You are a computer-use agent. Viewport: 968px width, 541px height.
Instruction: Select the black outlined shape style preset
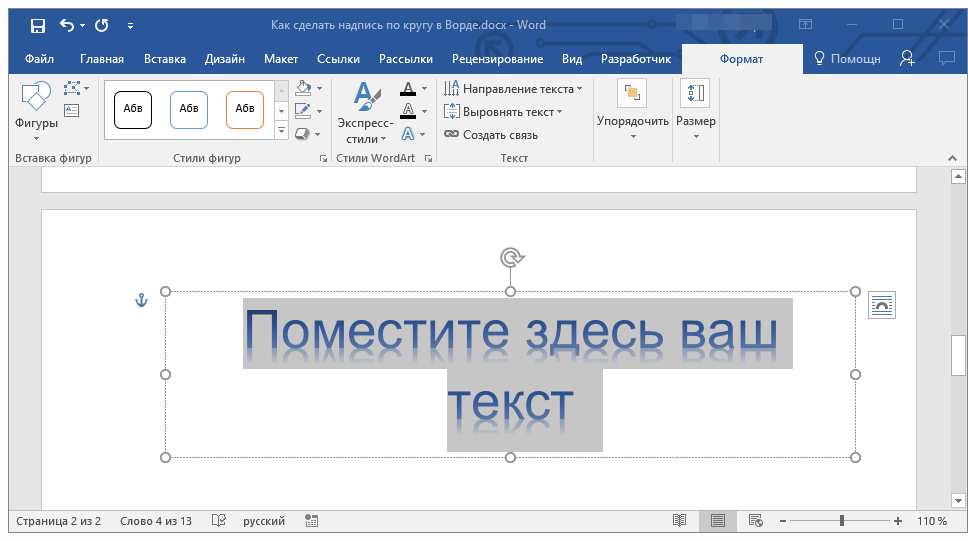[133, 109]
